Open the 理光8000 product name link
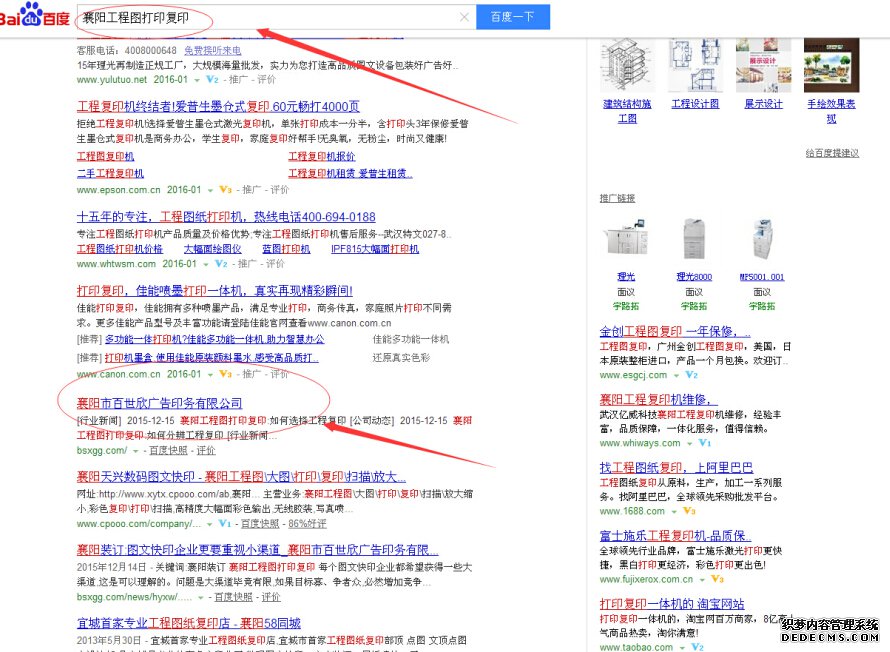The width and height of the screenshot is (890, 652). [694, 277]
